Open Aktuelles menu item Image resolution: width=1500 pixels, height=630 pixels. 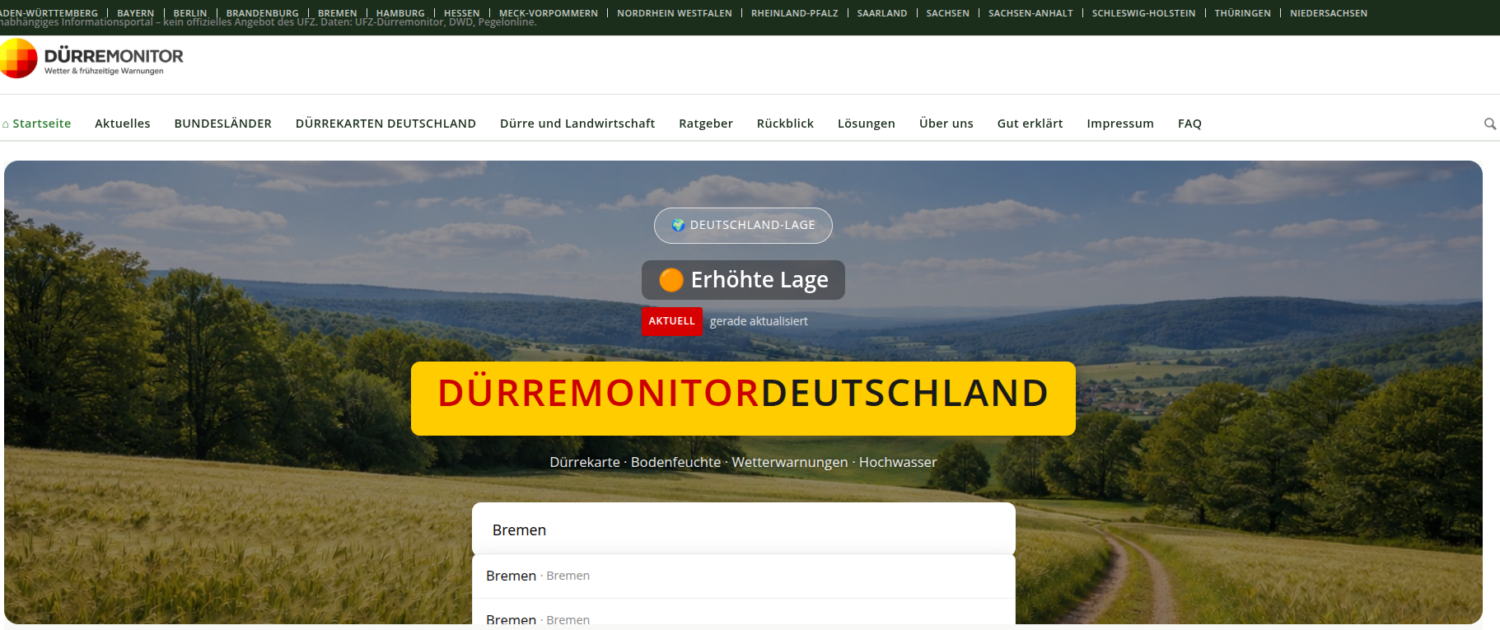tap(122, 124)
